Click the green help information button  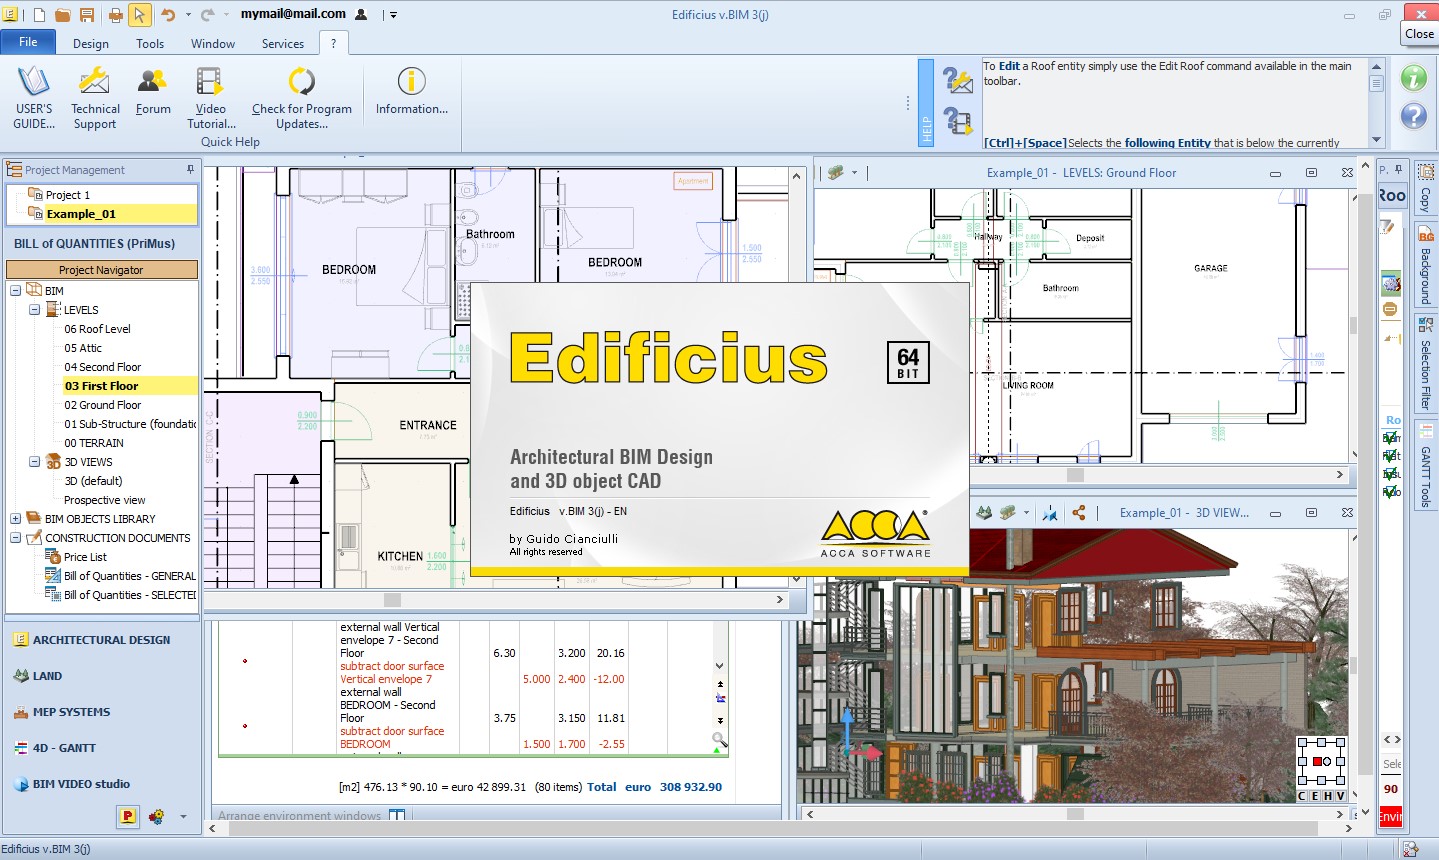coord(1413,78)
